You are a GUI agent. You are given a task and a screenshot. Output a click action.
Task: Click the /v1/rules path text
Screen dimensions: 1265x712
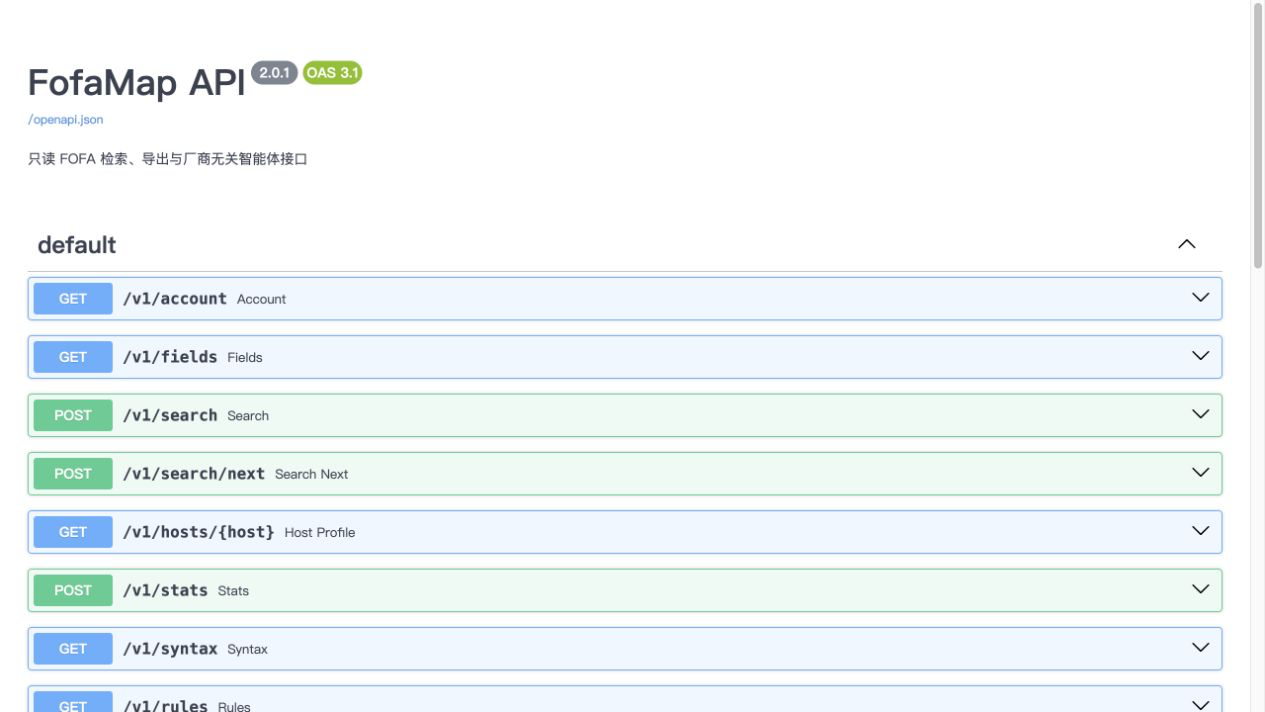pyautogui.click(x=165, y=705)
